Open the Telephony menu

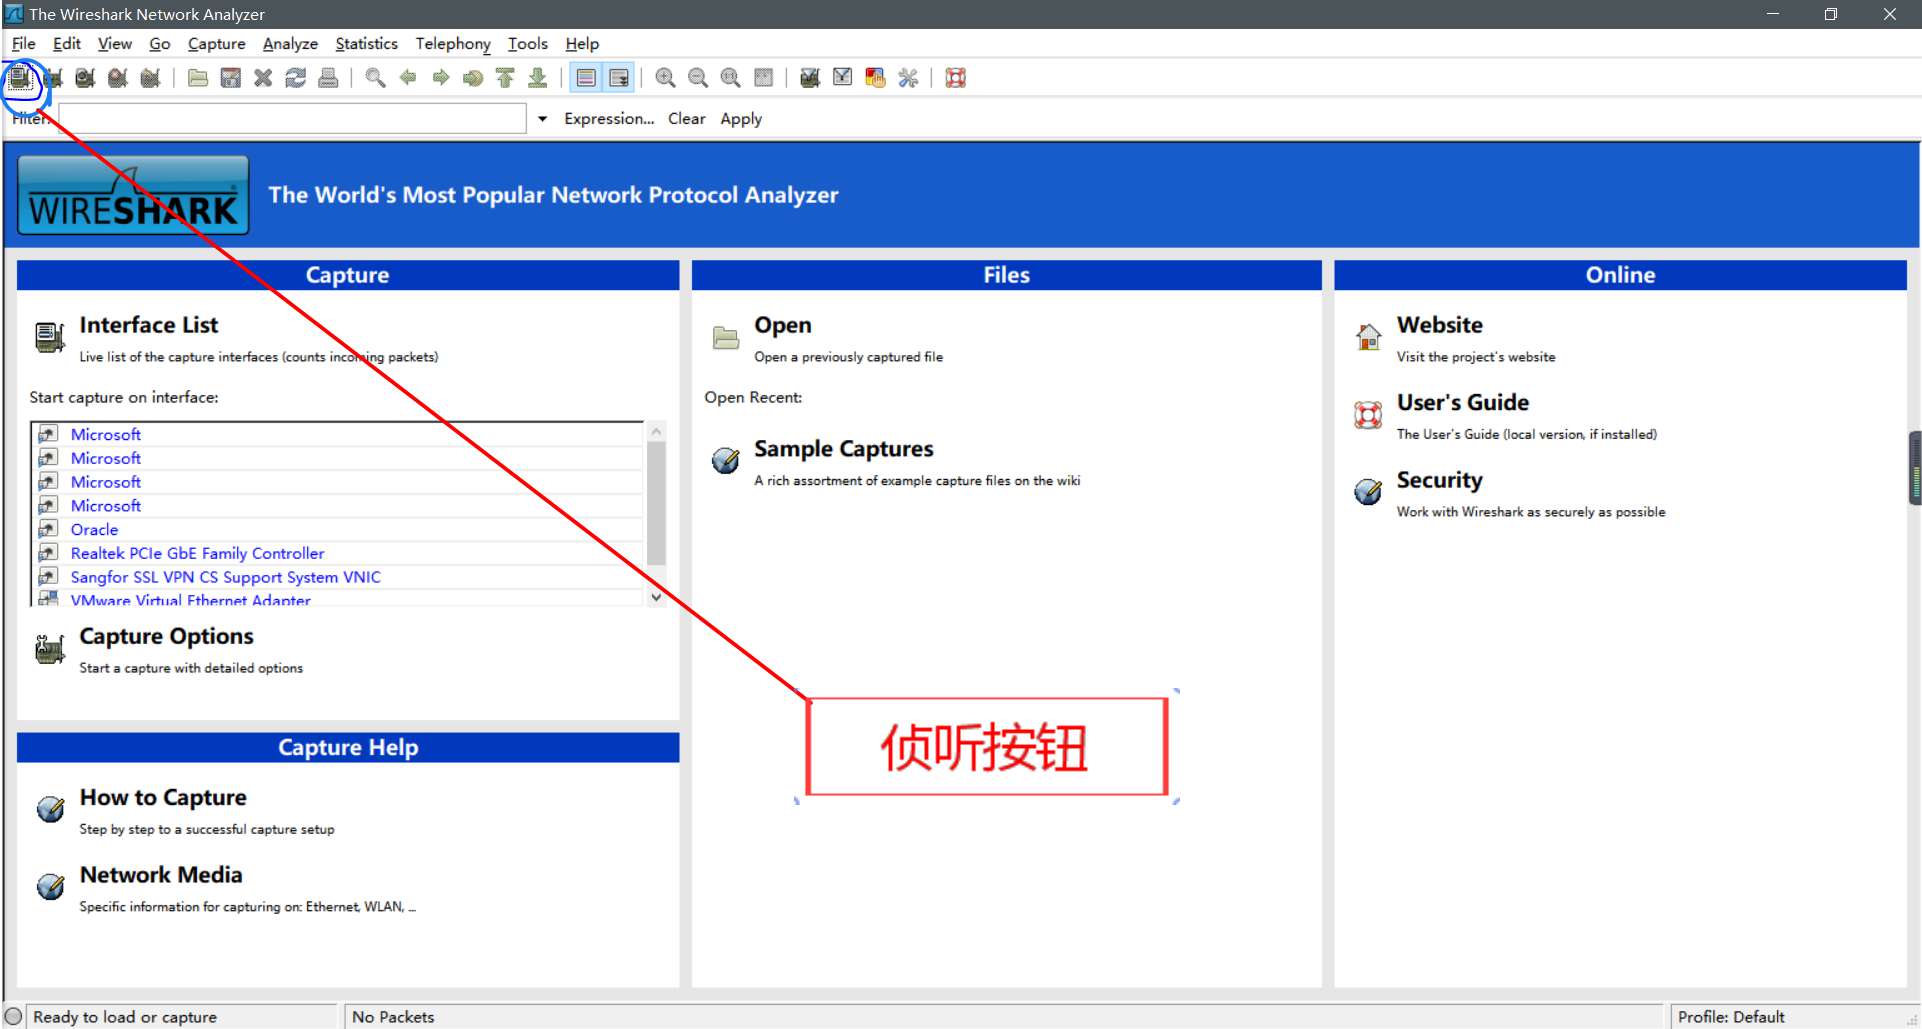(453, 44)
